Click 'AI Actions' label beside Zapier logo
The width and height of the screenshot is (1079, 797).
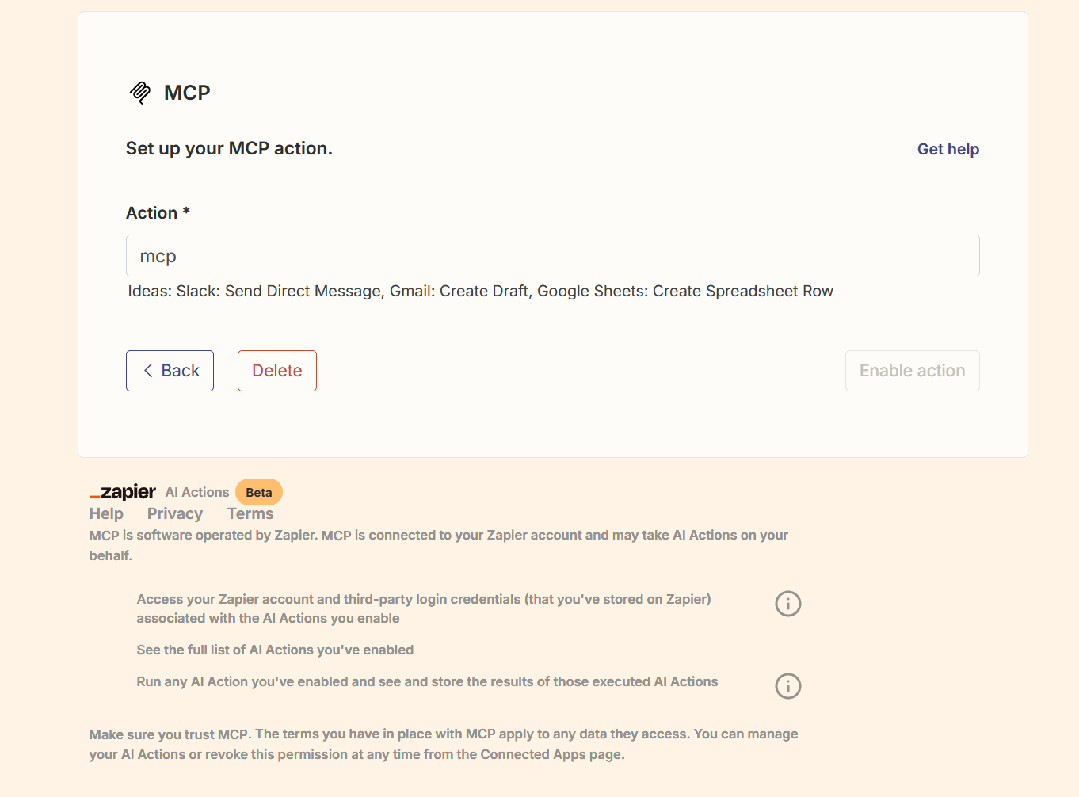tap(197, 492)
